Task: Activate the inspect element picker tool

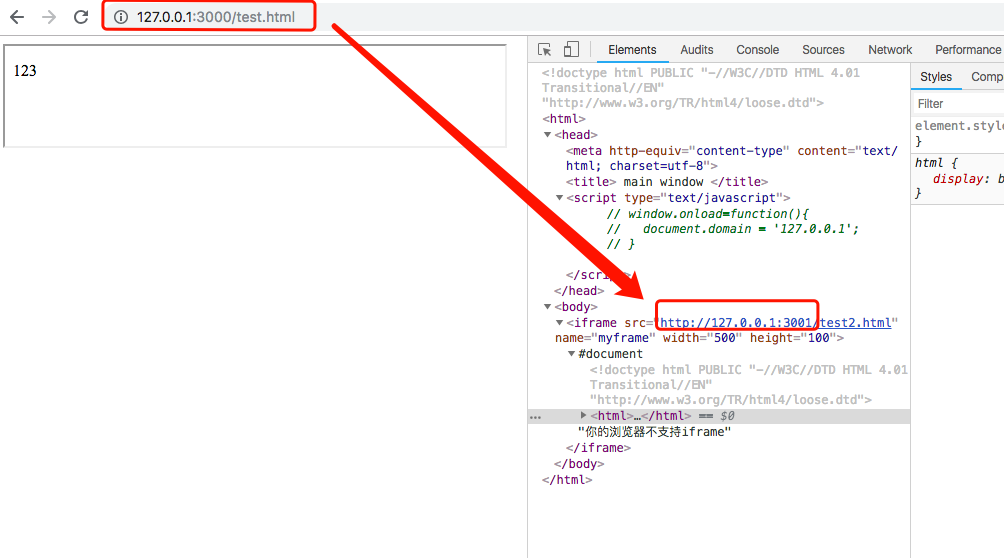Action: pos(545,50)
